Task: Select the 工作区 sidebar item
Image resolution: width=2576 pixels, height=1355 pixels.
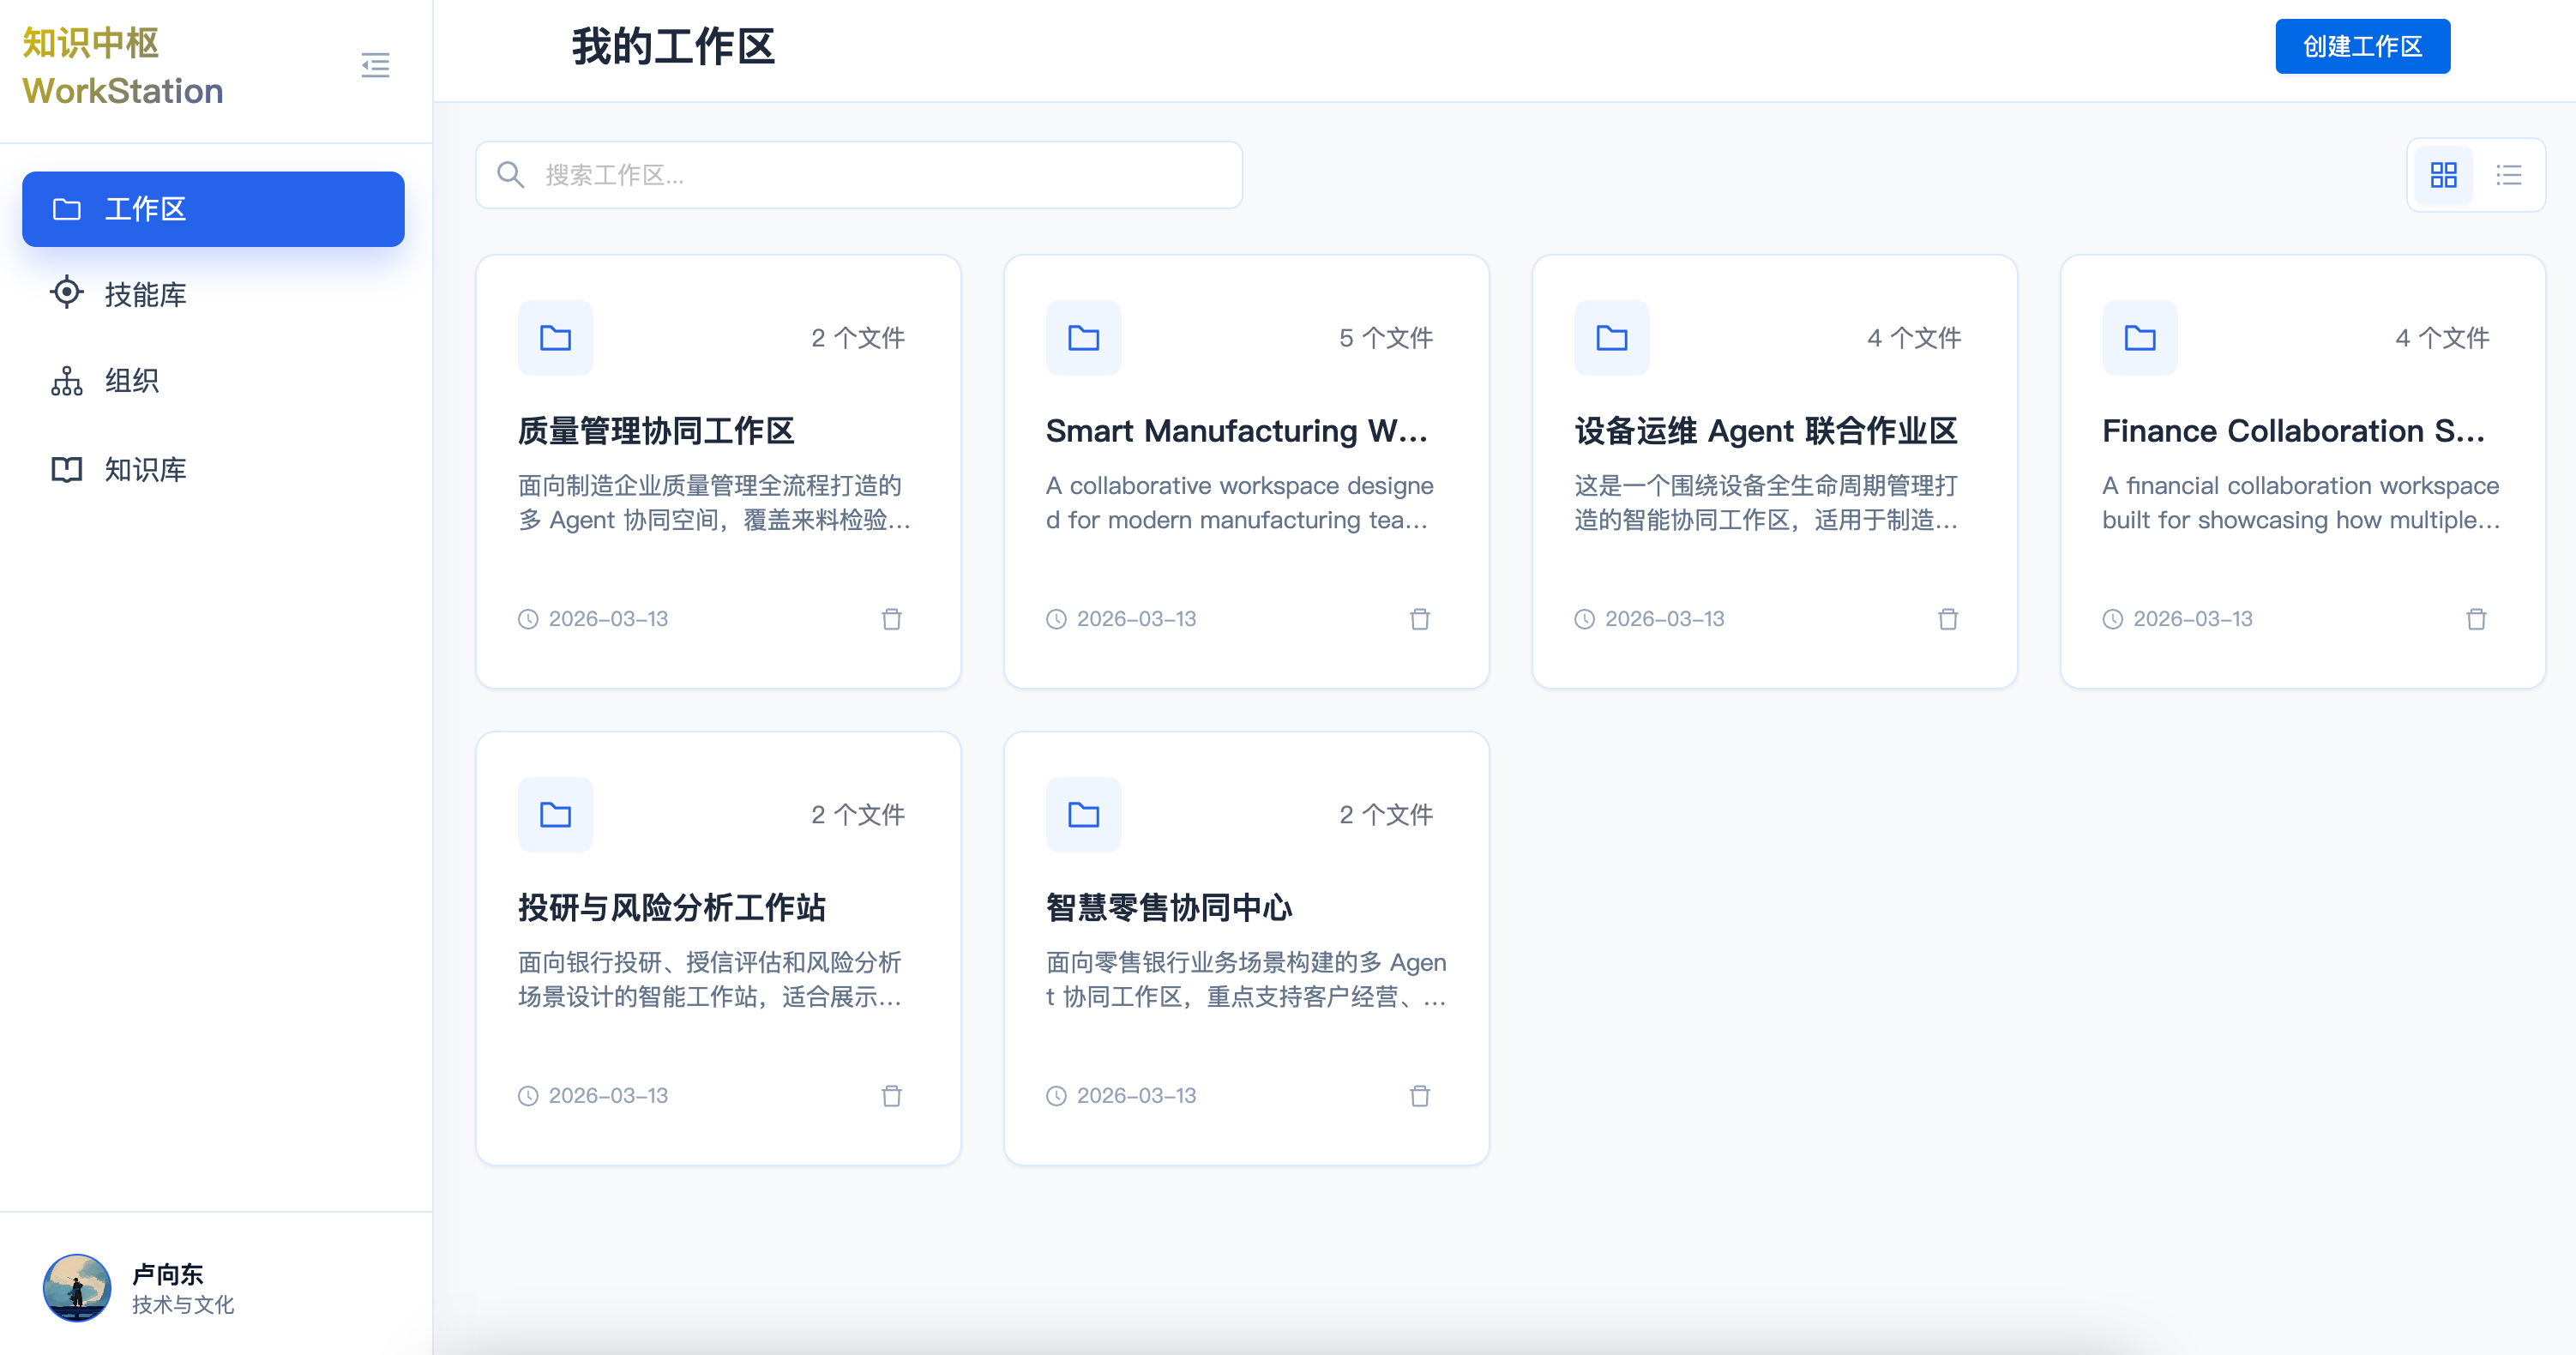Action: click(x=213, y=209)
